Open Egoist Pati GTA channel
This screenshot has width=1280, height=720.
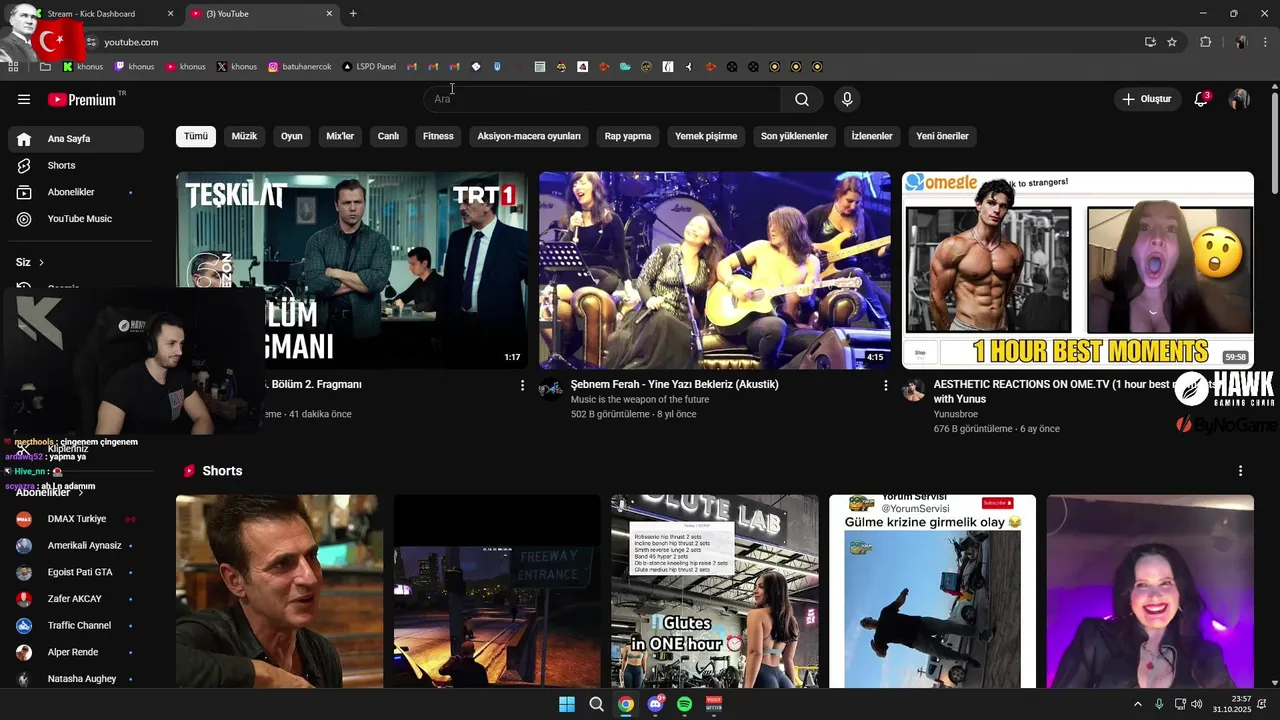[x=76, y=572]
